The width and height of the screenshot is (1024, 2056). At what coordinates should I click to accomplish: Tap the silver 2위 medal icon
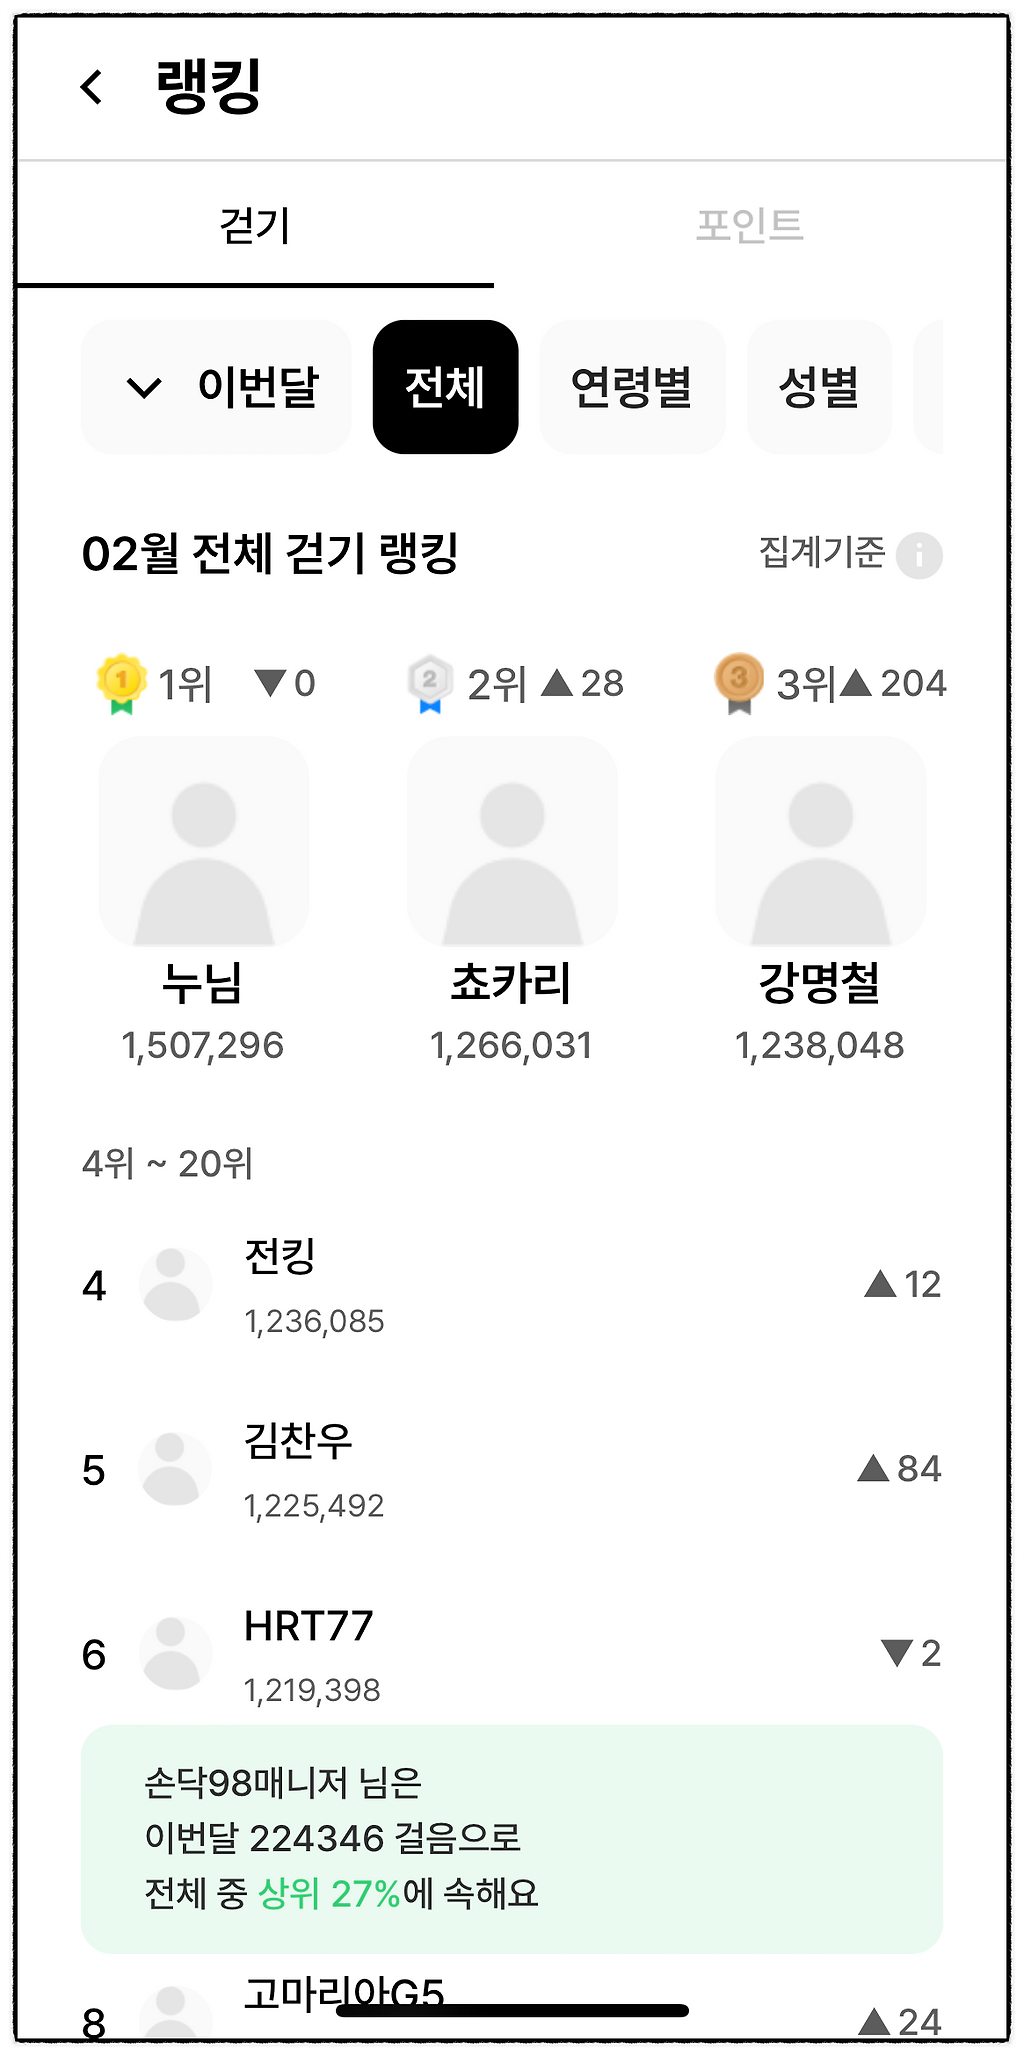(430, 683)
